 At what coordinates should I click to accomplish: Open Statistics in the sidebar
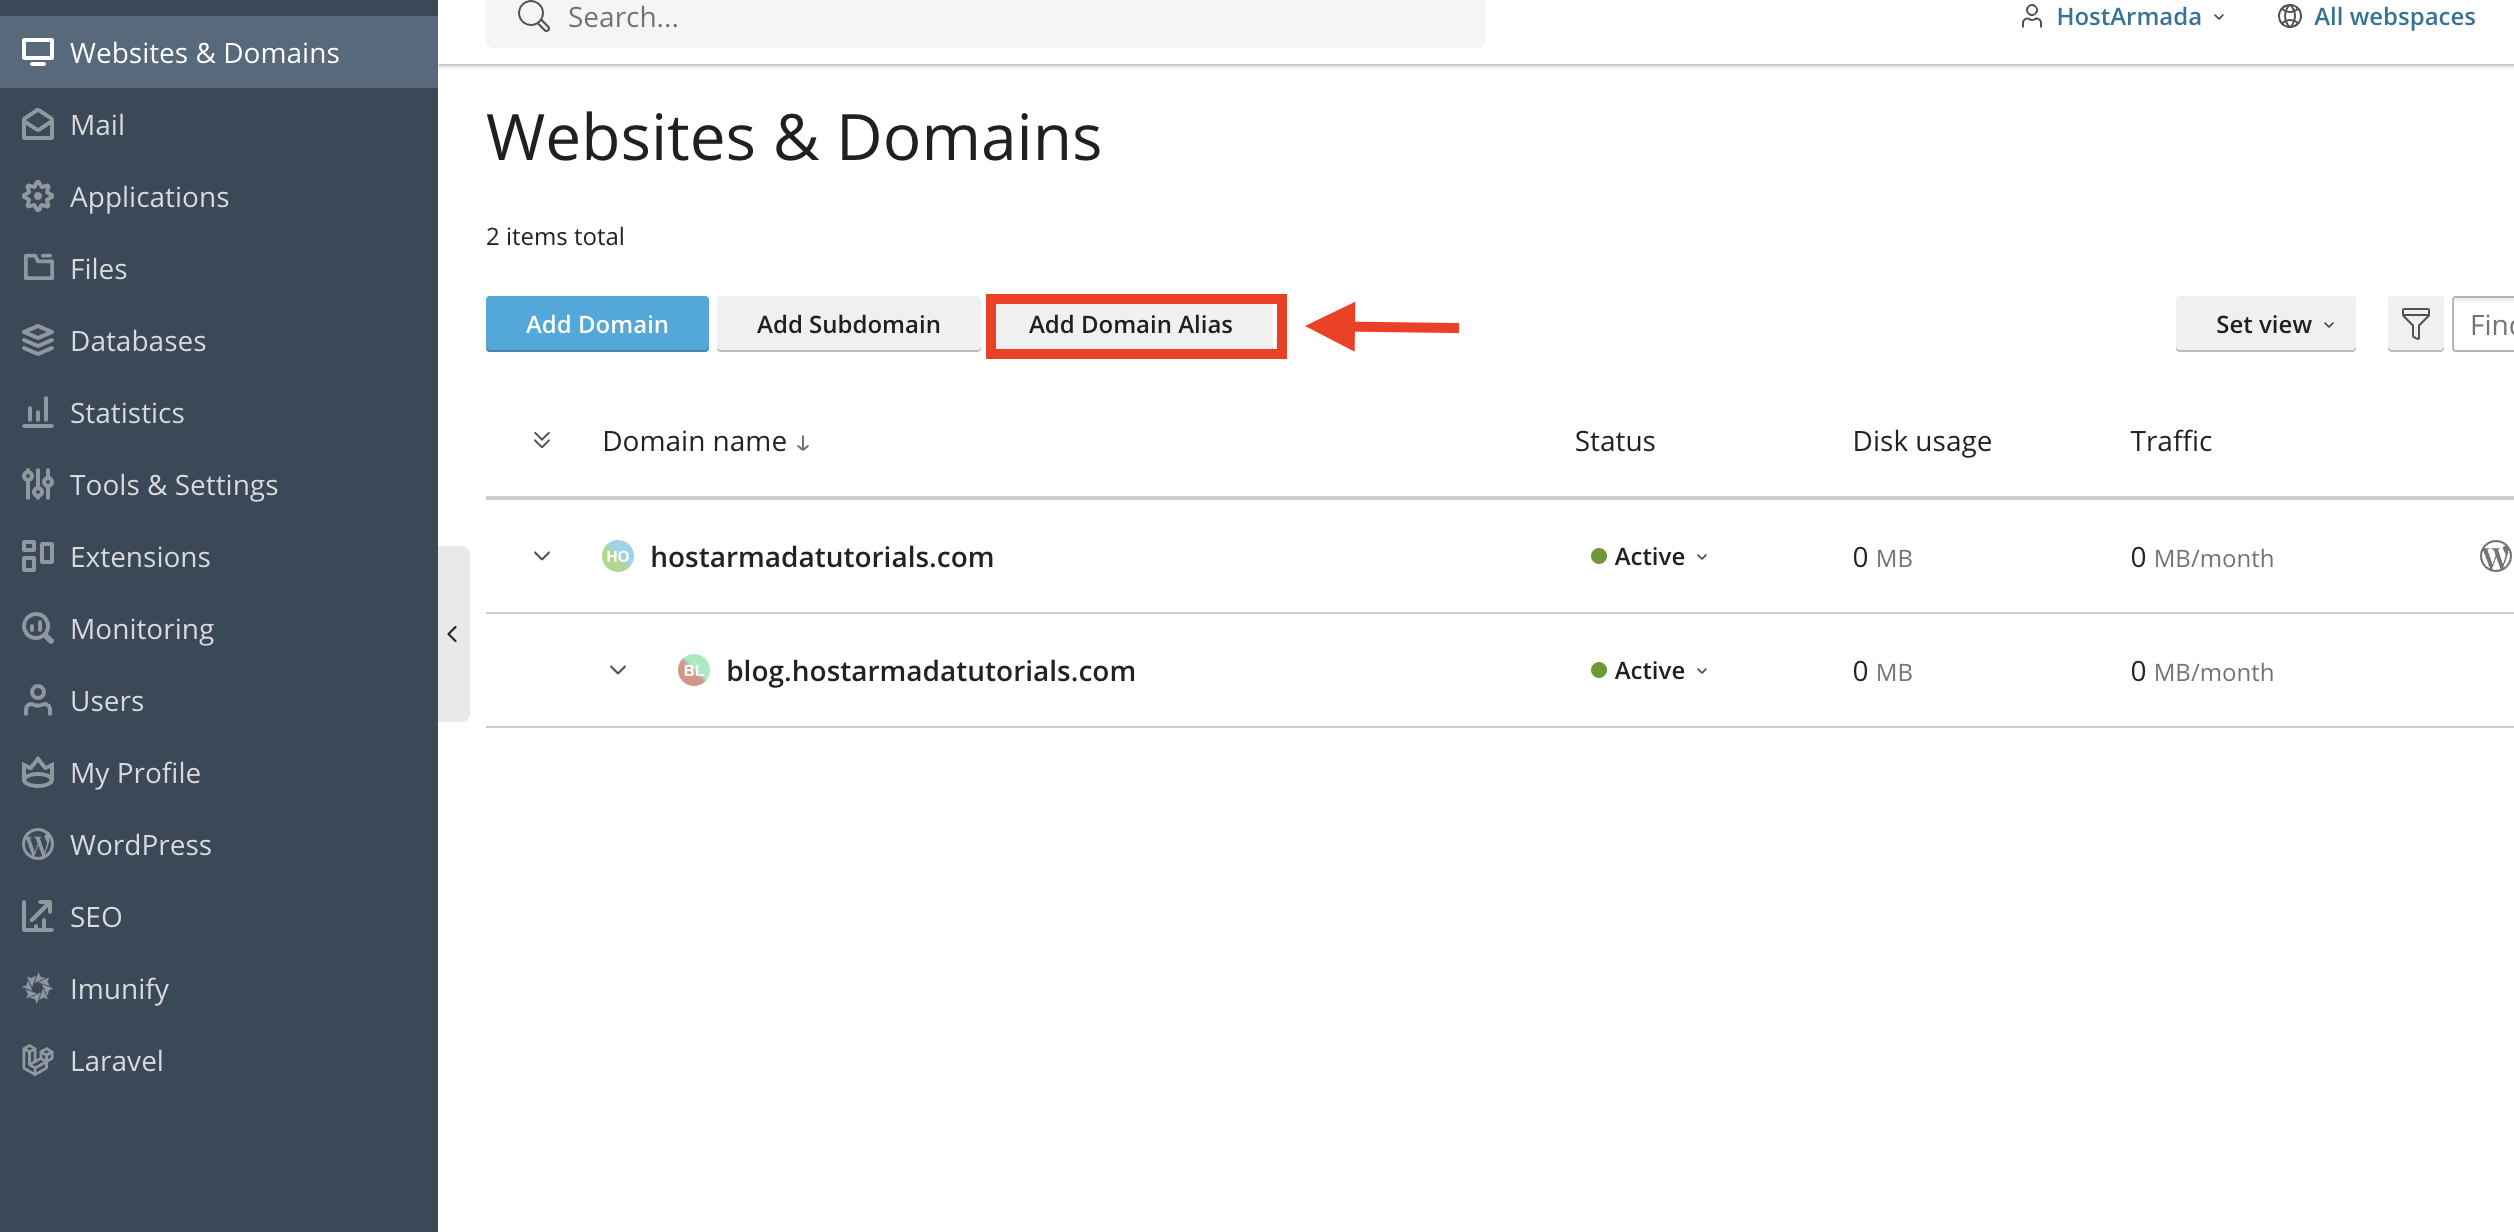coord(219,412)
